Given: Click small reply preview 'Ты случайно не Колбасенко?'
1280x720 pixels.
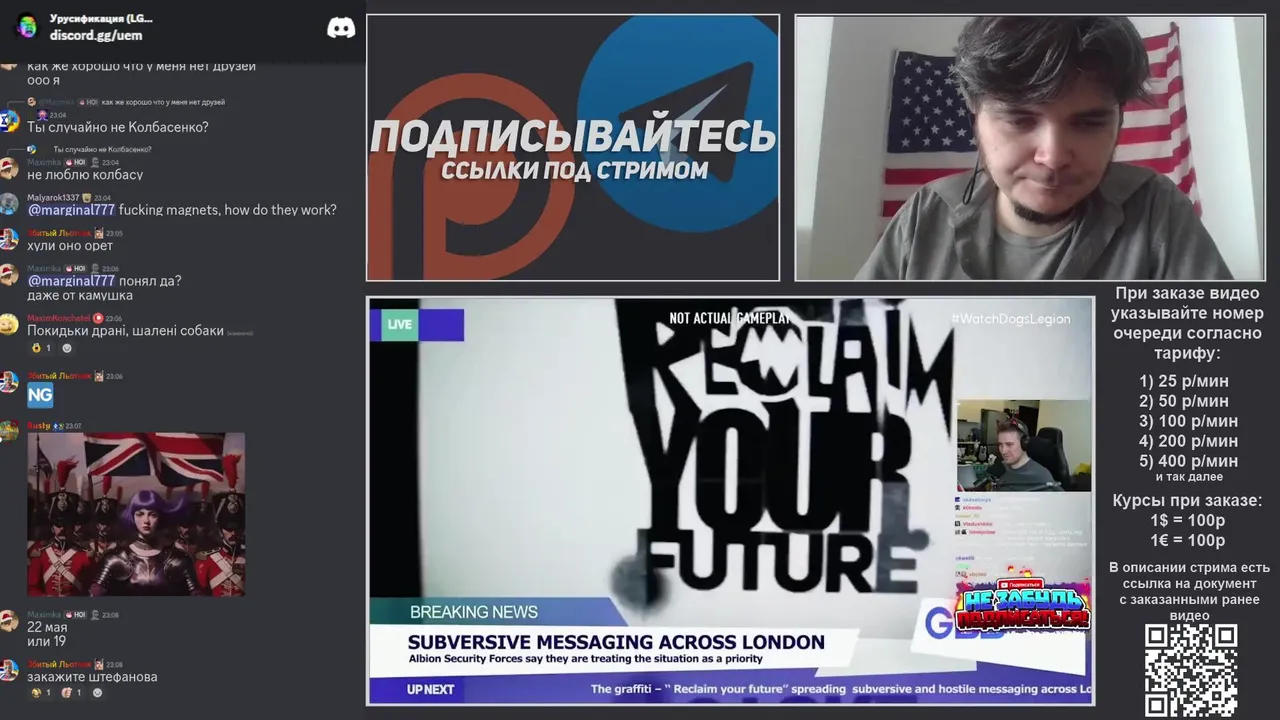Looking at the screenshot, I should click(x=103, y=149).
